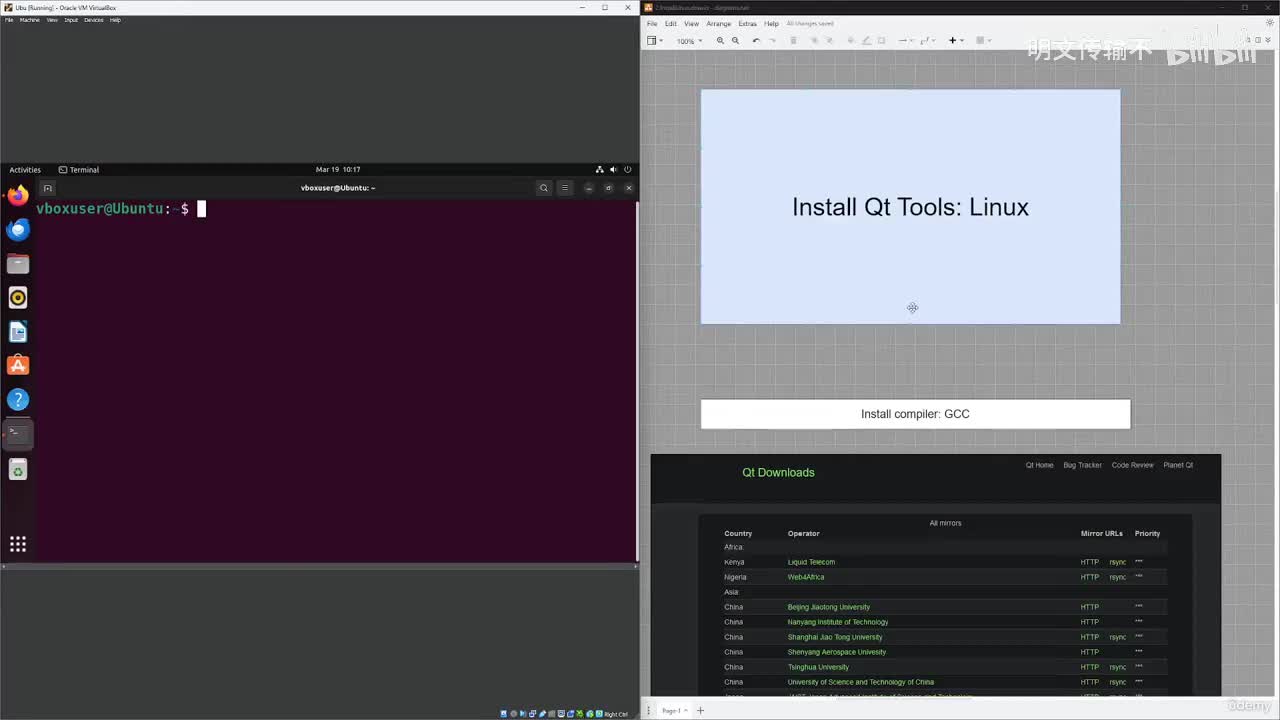
Task: Click the Bug Tracker link
Action: [x=1082, y=465]
